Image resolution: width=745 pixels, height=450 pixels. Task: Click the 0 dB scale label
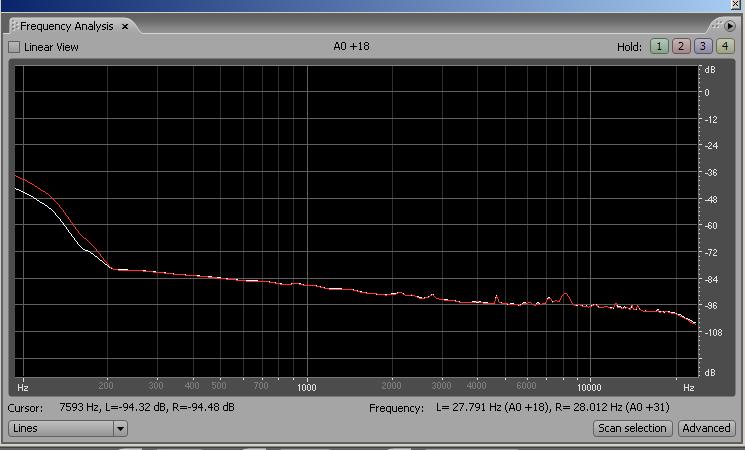[707, 93]
